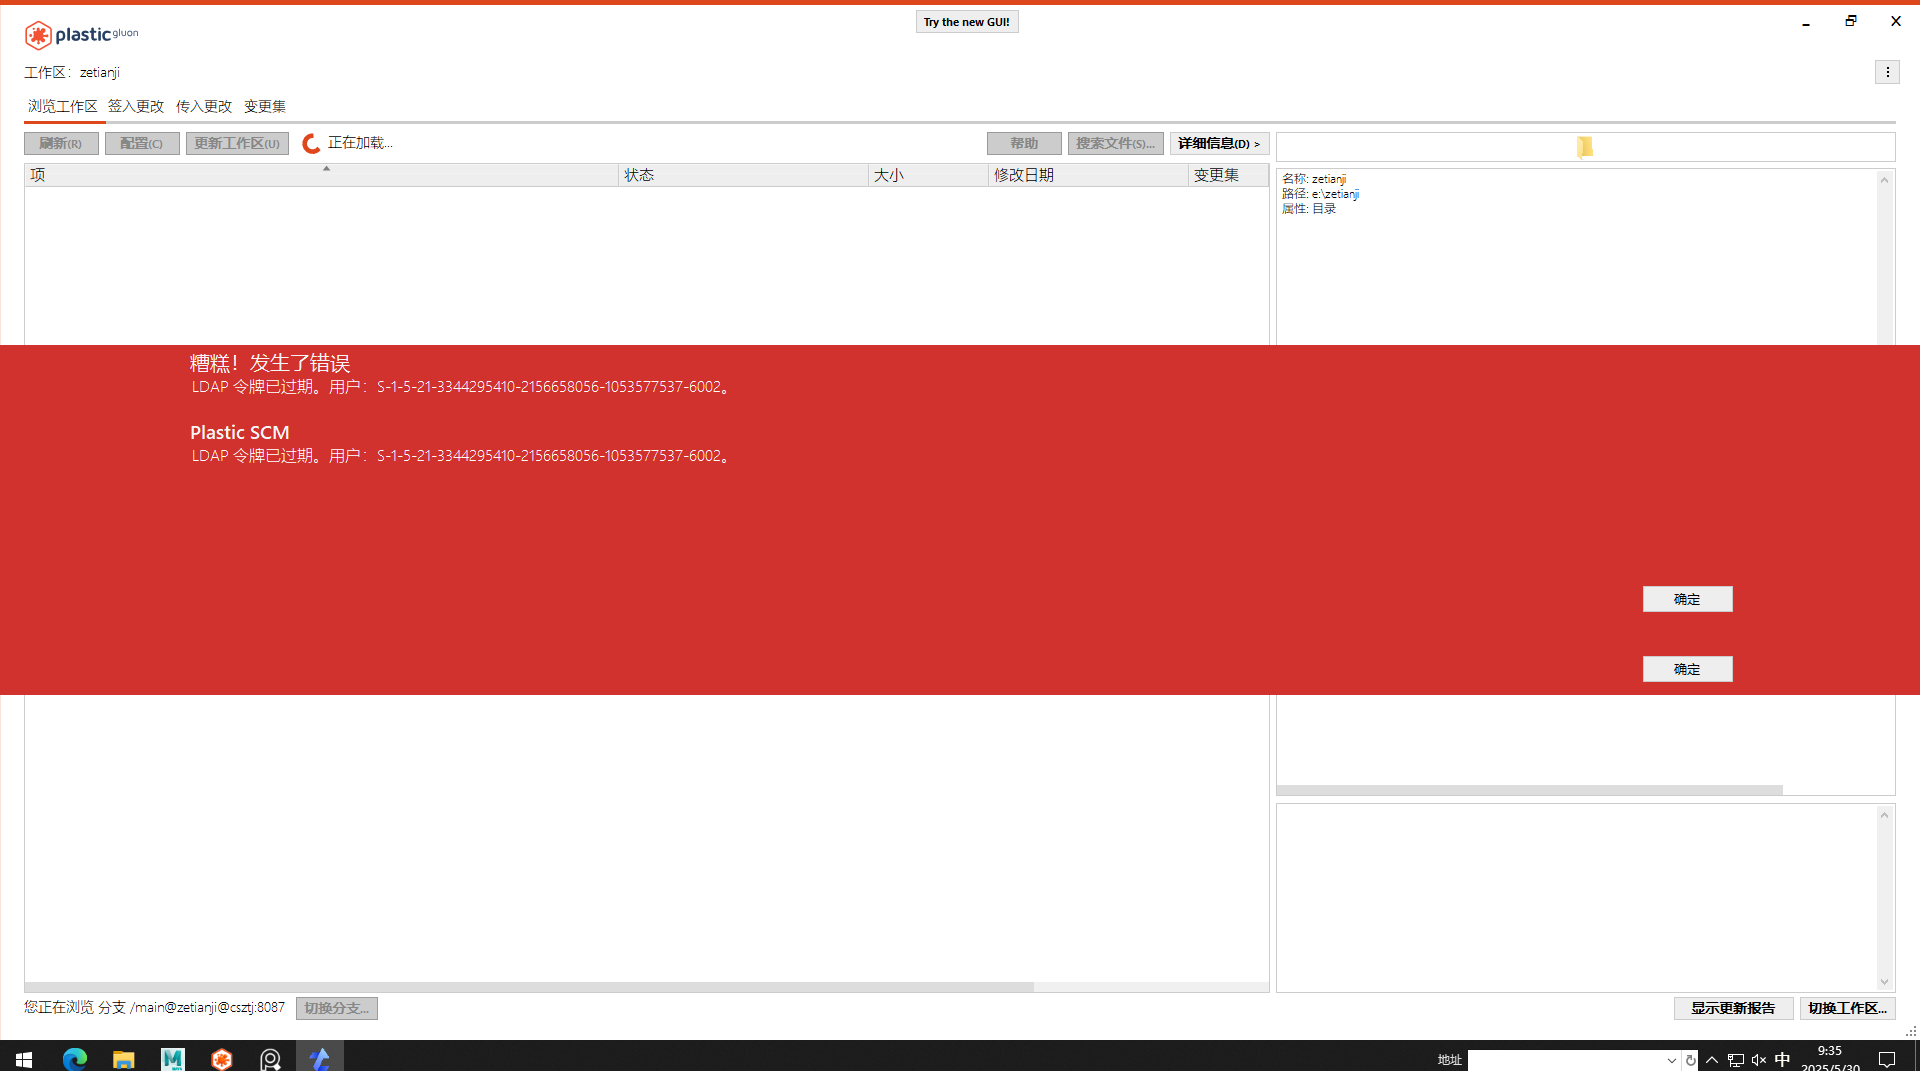Click scroll-up arrow in details panel
This screenshot has height=1071, width=1920.
1885,180
